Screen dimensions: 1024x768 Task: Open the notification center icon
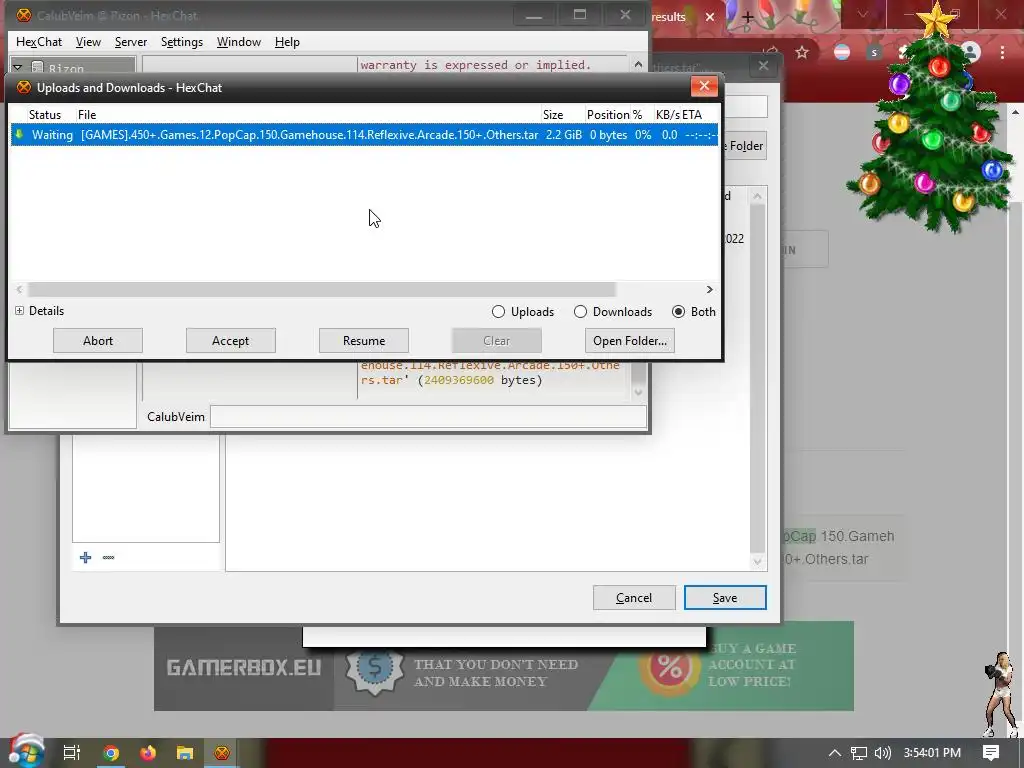click(991, 753)
